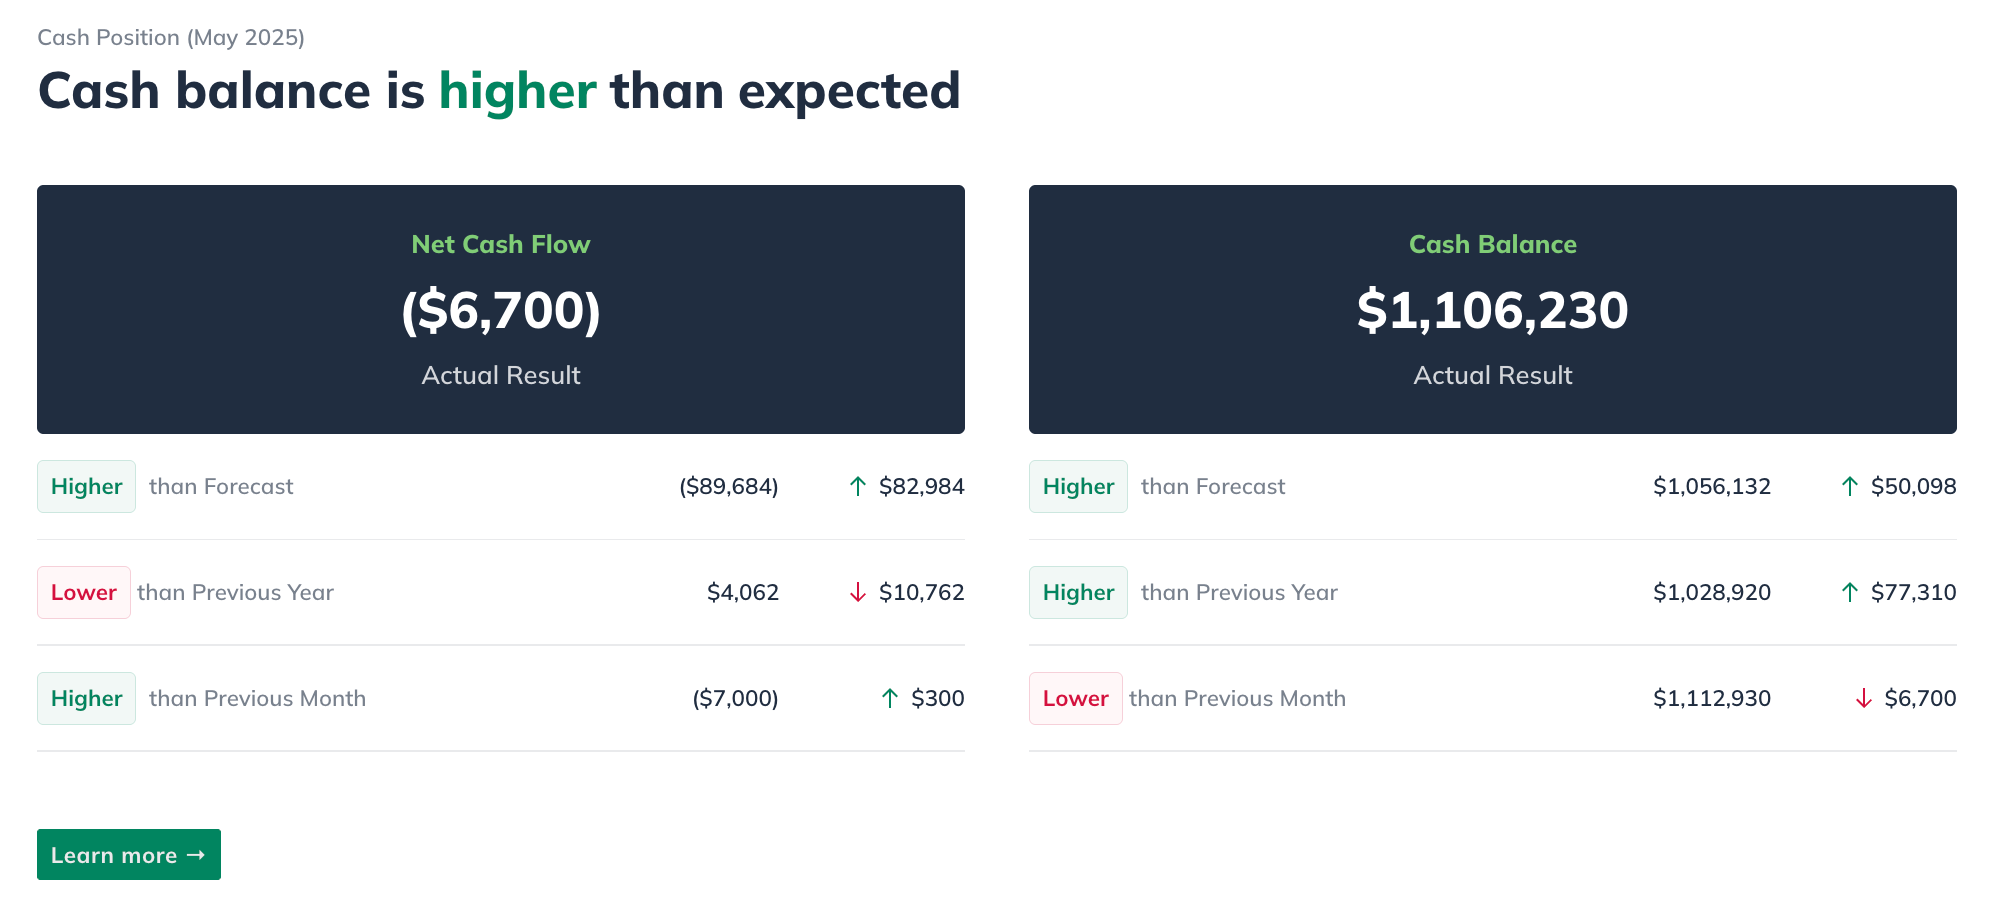The width and height of the screenshot is (2002, 910).
Task: Click Higher badge for Cash Balance previous year
Action: (1078, 593)
